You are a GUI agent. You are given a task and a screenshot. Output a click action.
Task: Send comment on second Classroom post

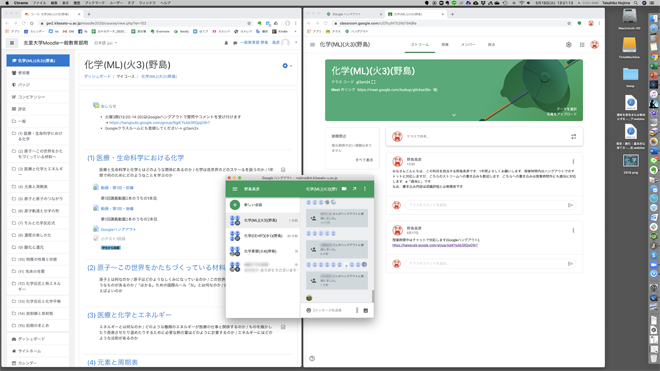[x=570, y=264]
